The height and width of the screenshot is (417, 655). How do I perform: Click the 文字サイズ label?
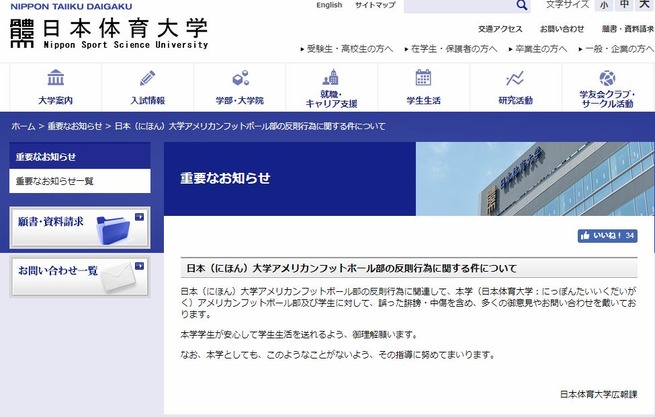[567, 5]
